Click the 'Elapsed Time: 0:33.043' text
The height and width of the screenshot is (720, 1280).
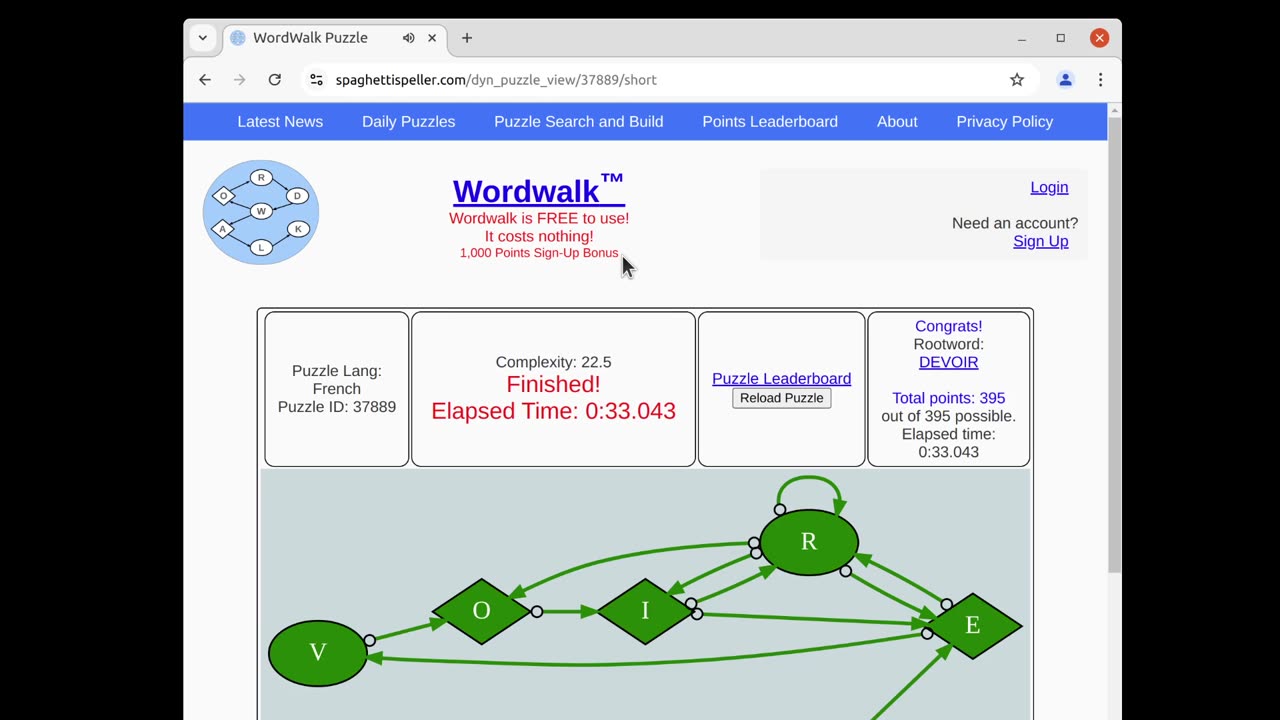pos(553,411)
